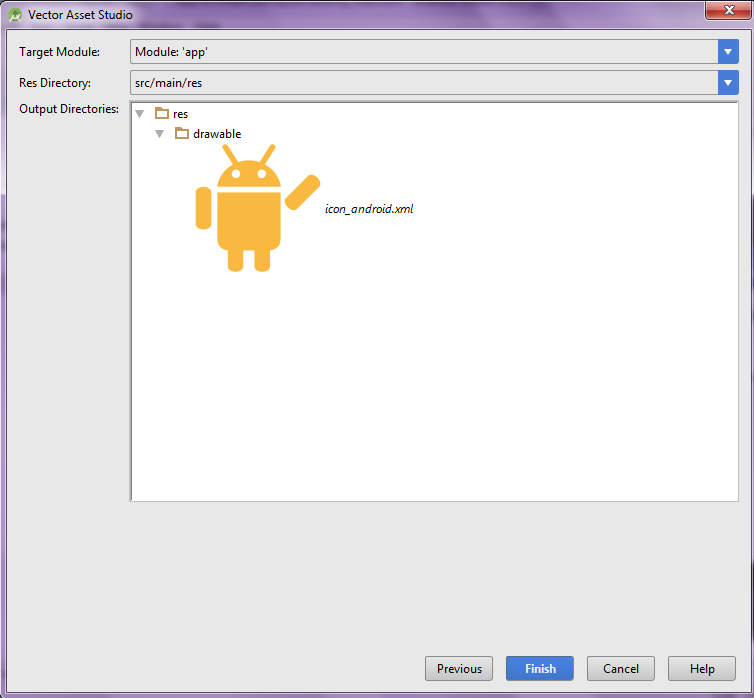Select the drawable folder icon
This screenshot has height=698, width=754.
182,133
